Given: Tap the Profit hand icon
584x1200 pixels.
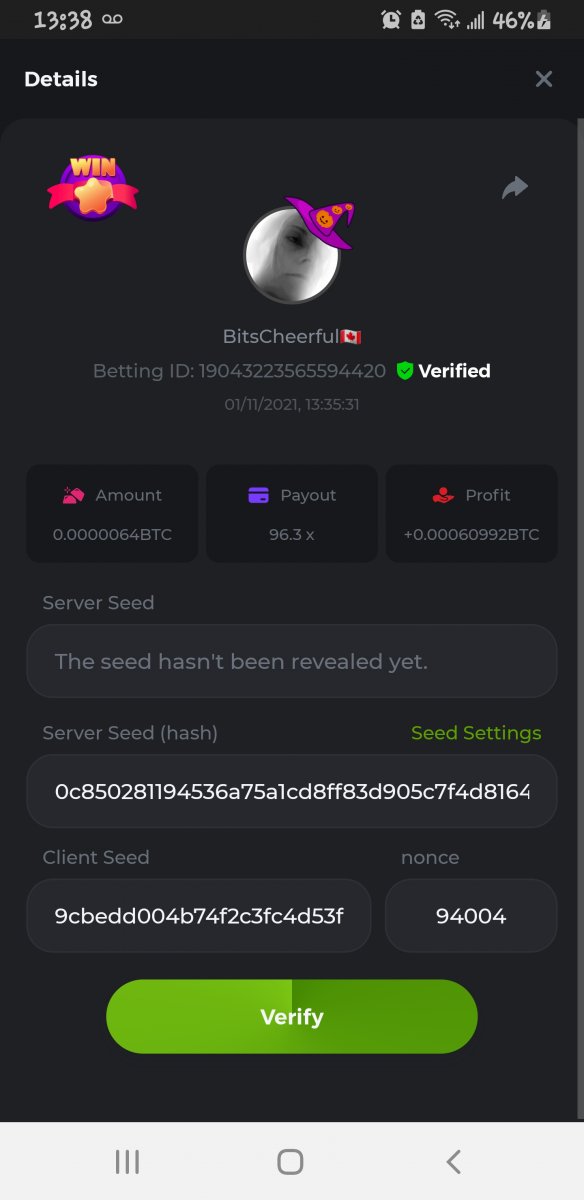Looking at the screenshot, I should [443, 495].
